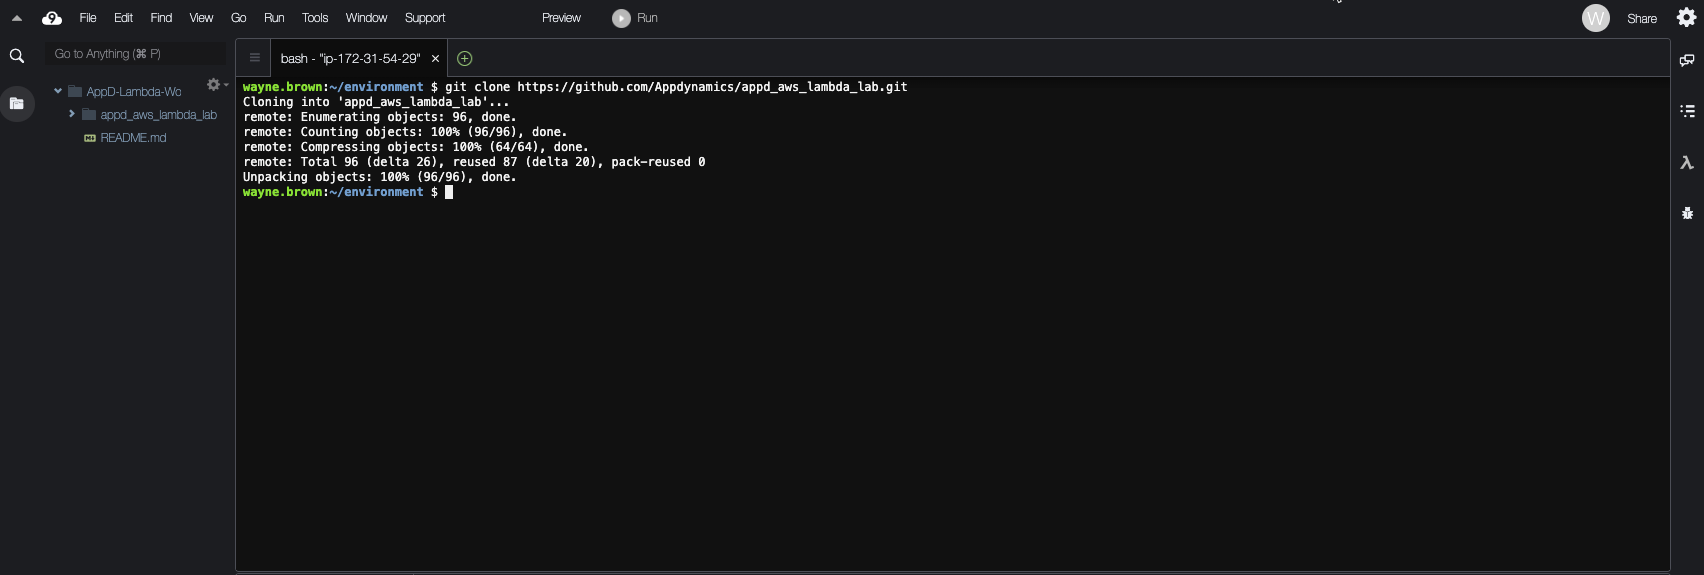The image size is (1704, 575).
Task: Collapse the menu bar with up arrow
Action: tap(17, 18)
